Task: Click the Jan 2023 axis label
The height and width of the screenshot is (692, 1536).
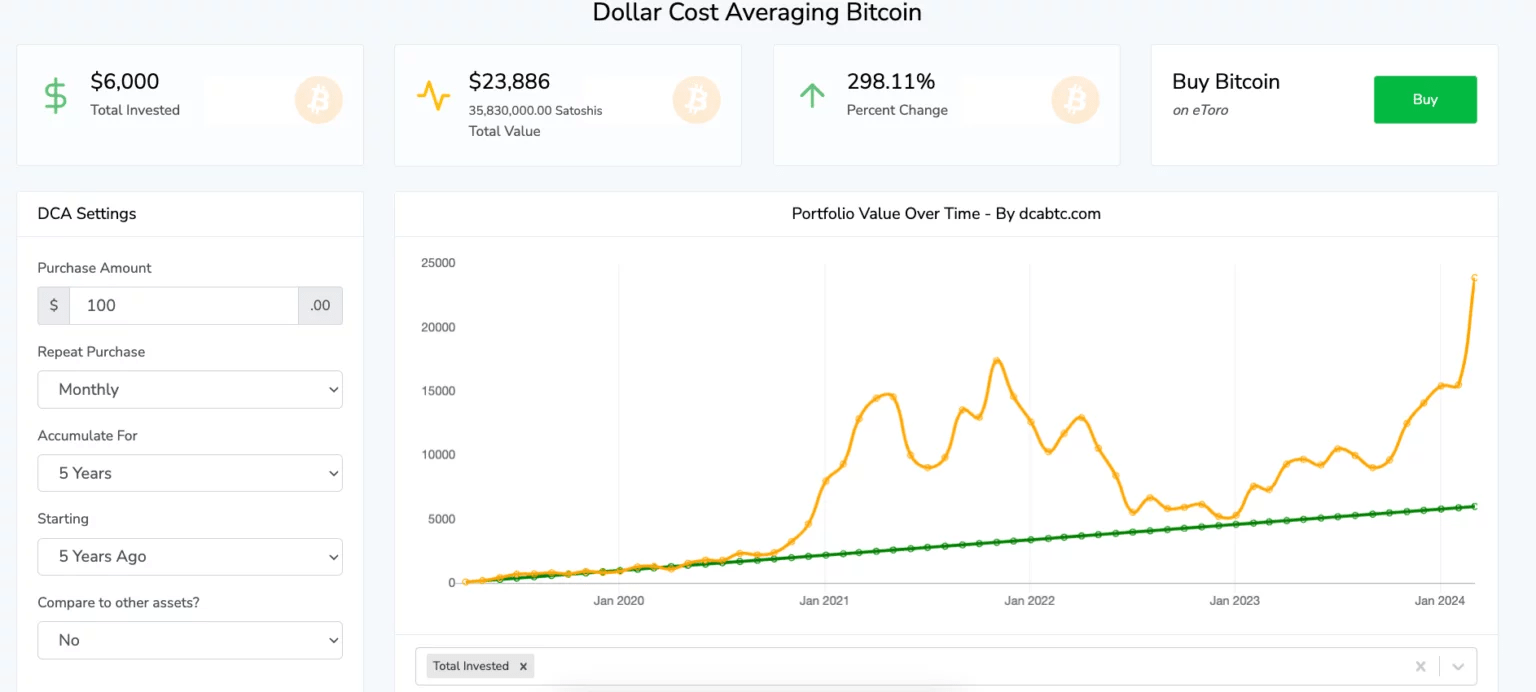Action: click(x=1234, y=601)
